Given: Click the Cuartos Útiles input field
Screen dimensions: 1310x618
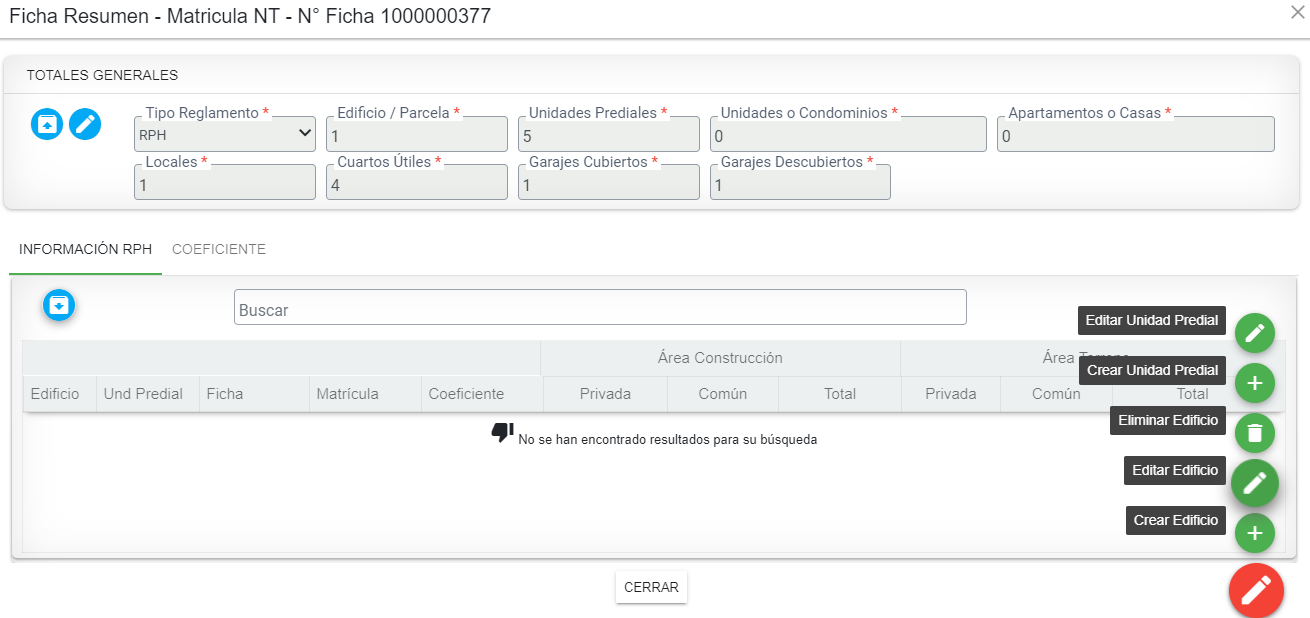Looking at the screenshot, I should [416, 183].
